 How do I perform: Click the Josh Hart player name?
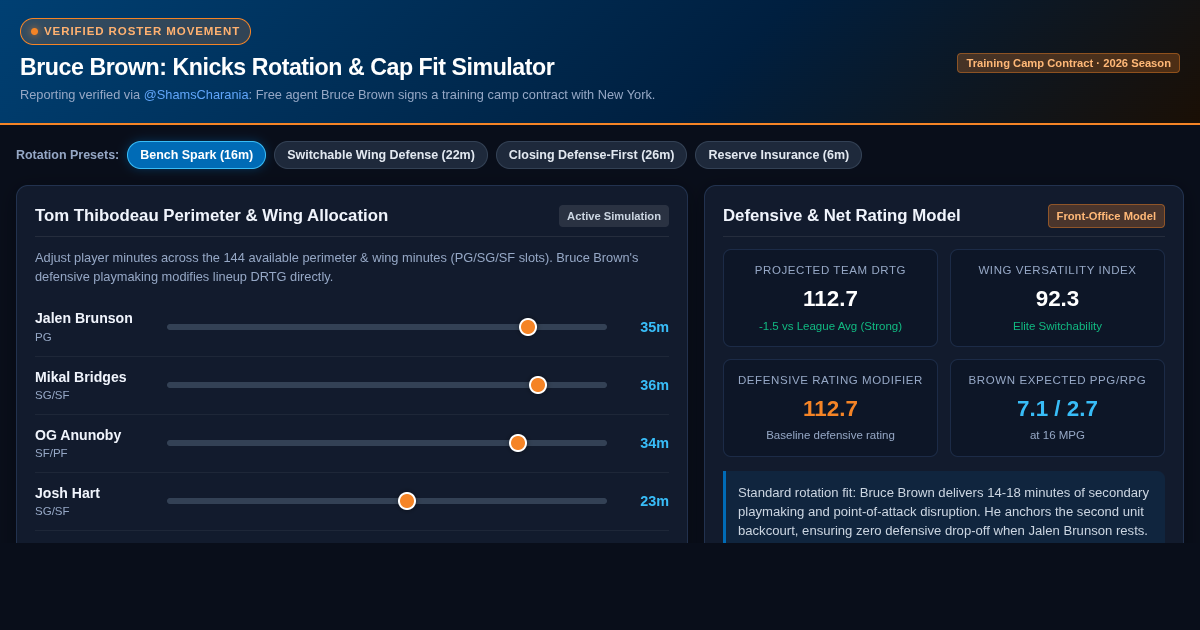[x=67, y=493]
